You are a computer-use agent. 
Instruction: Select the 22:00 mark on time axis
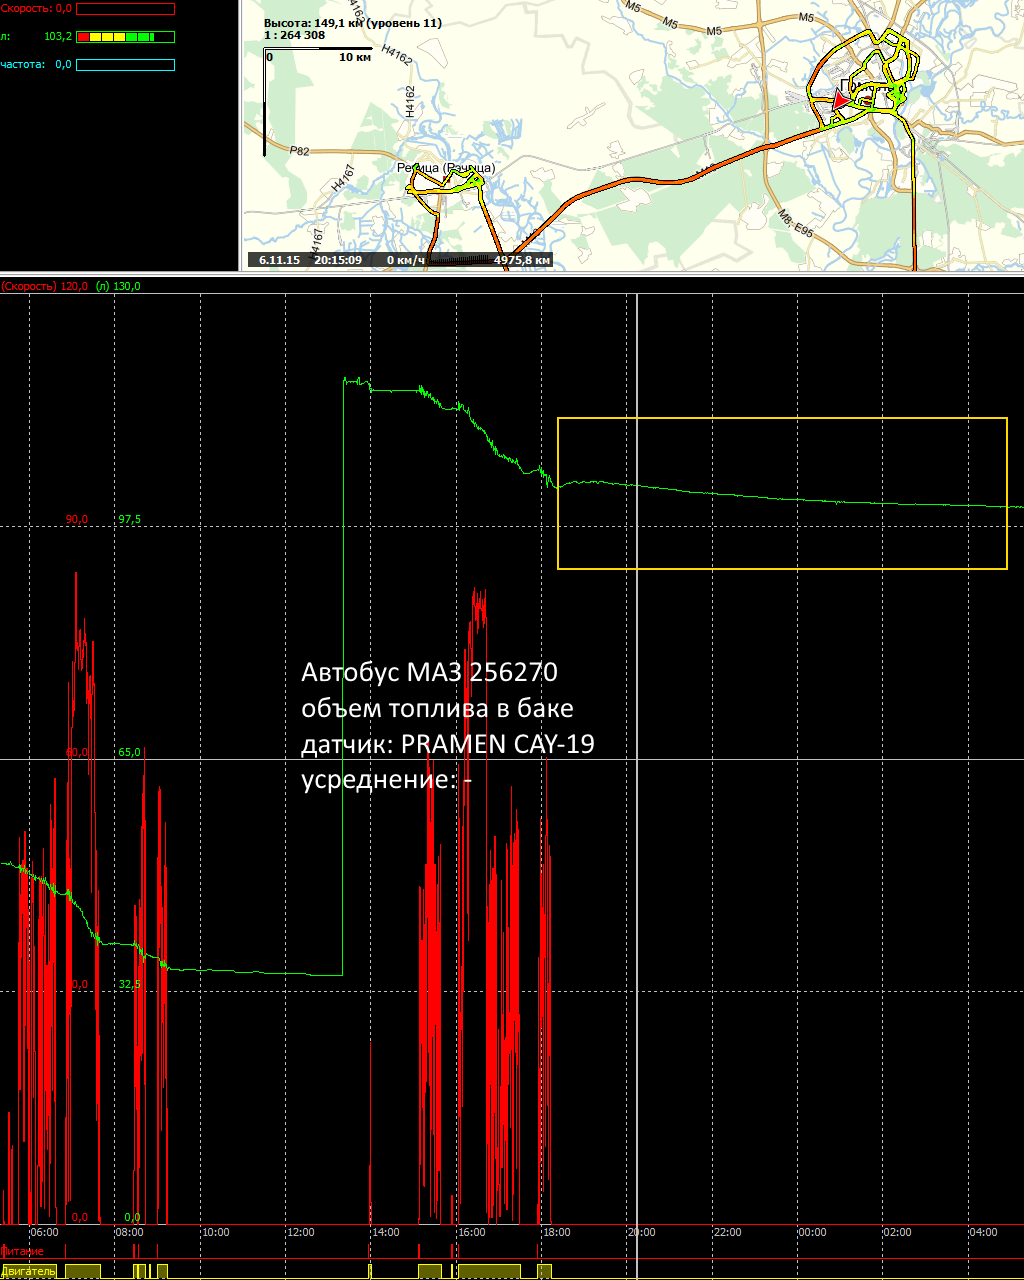(726, 1232)
